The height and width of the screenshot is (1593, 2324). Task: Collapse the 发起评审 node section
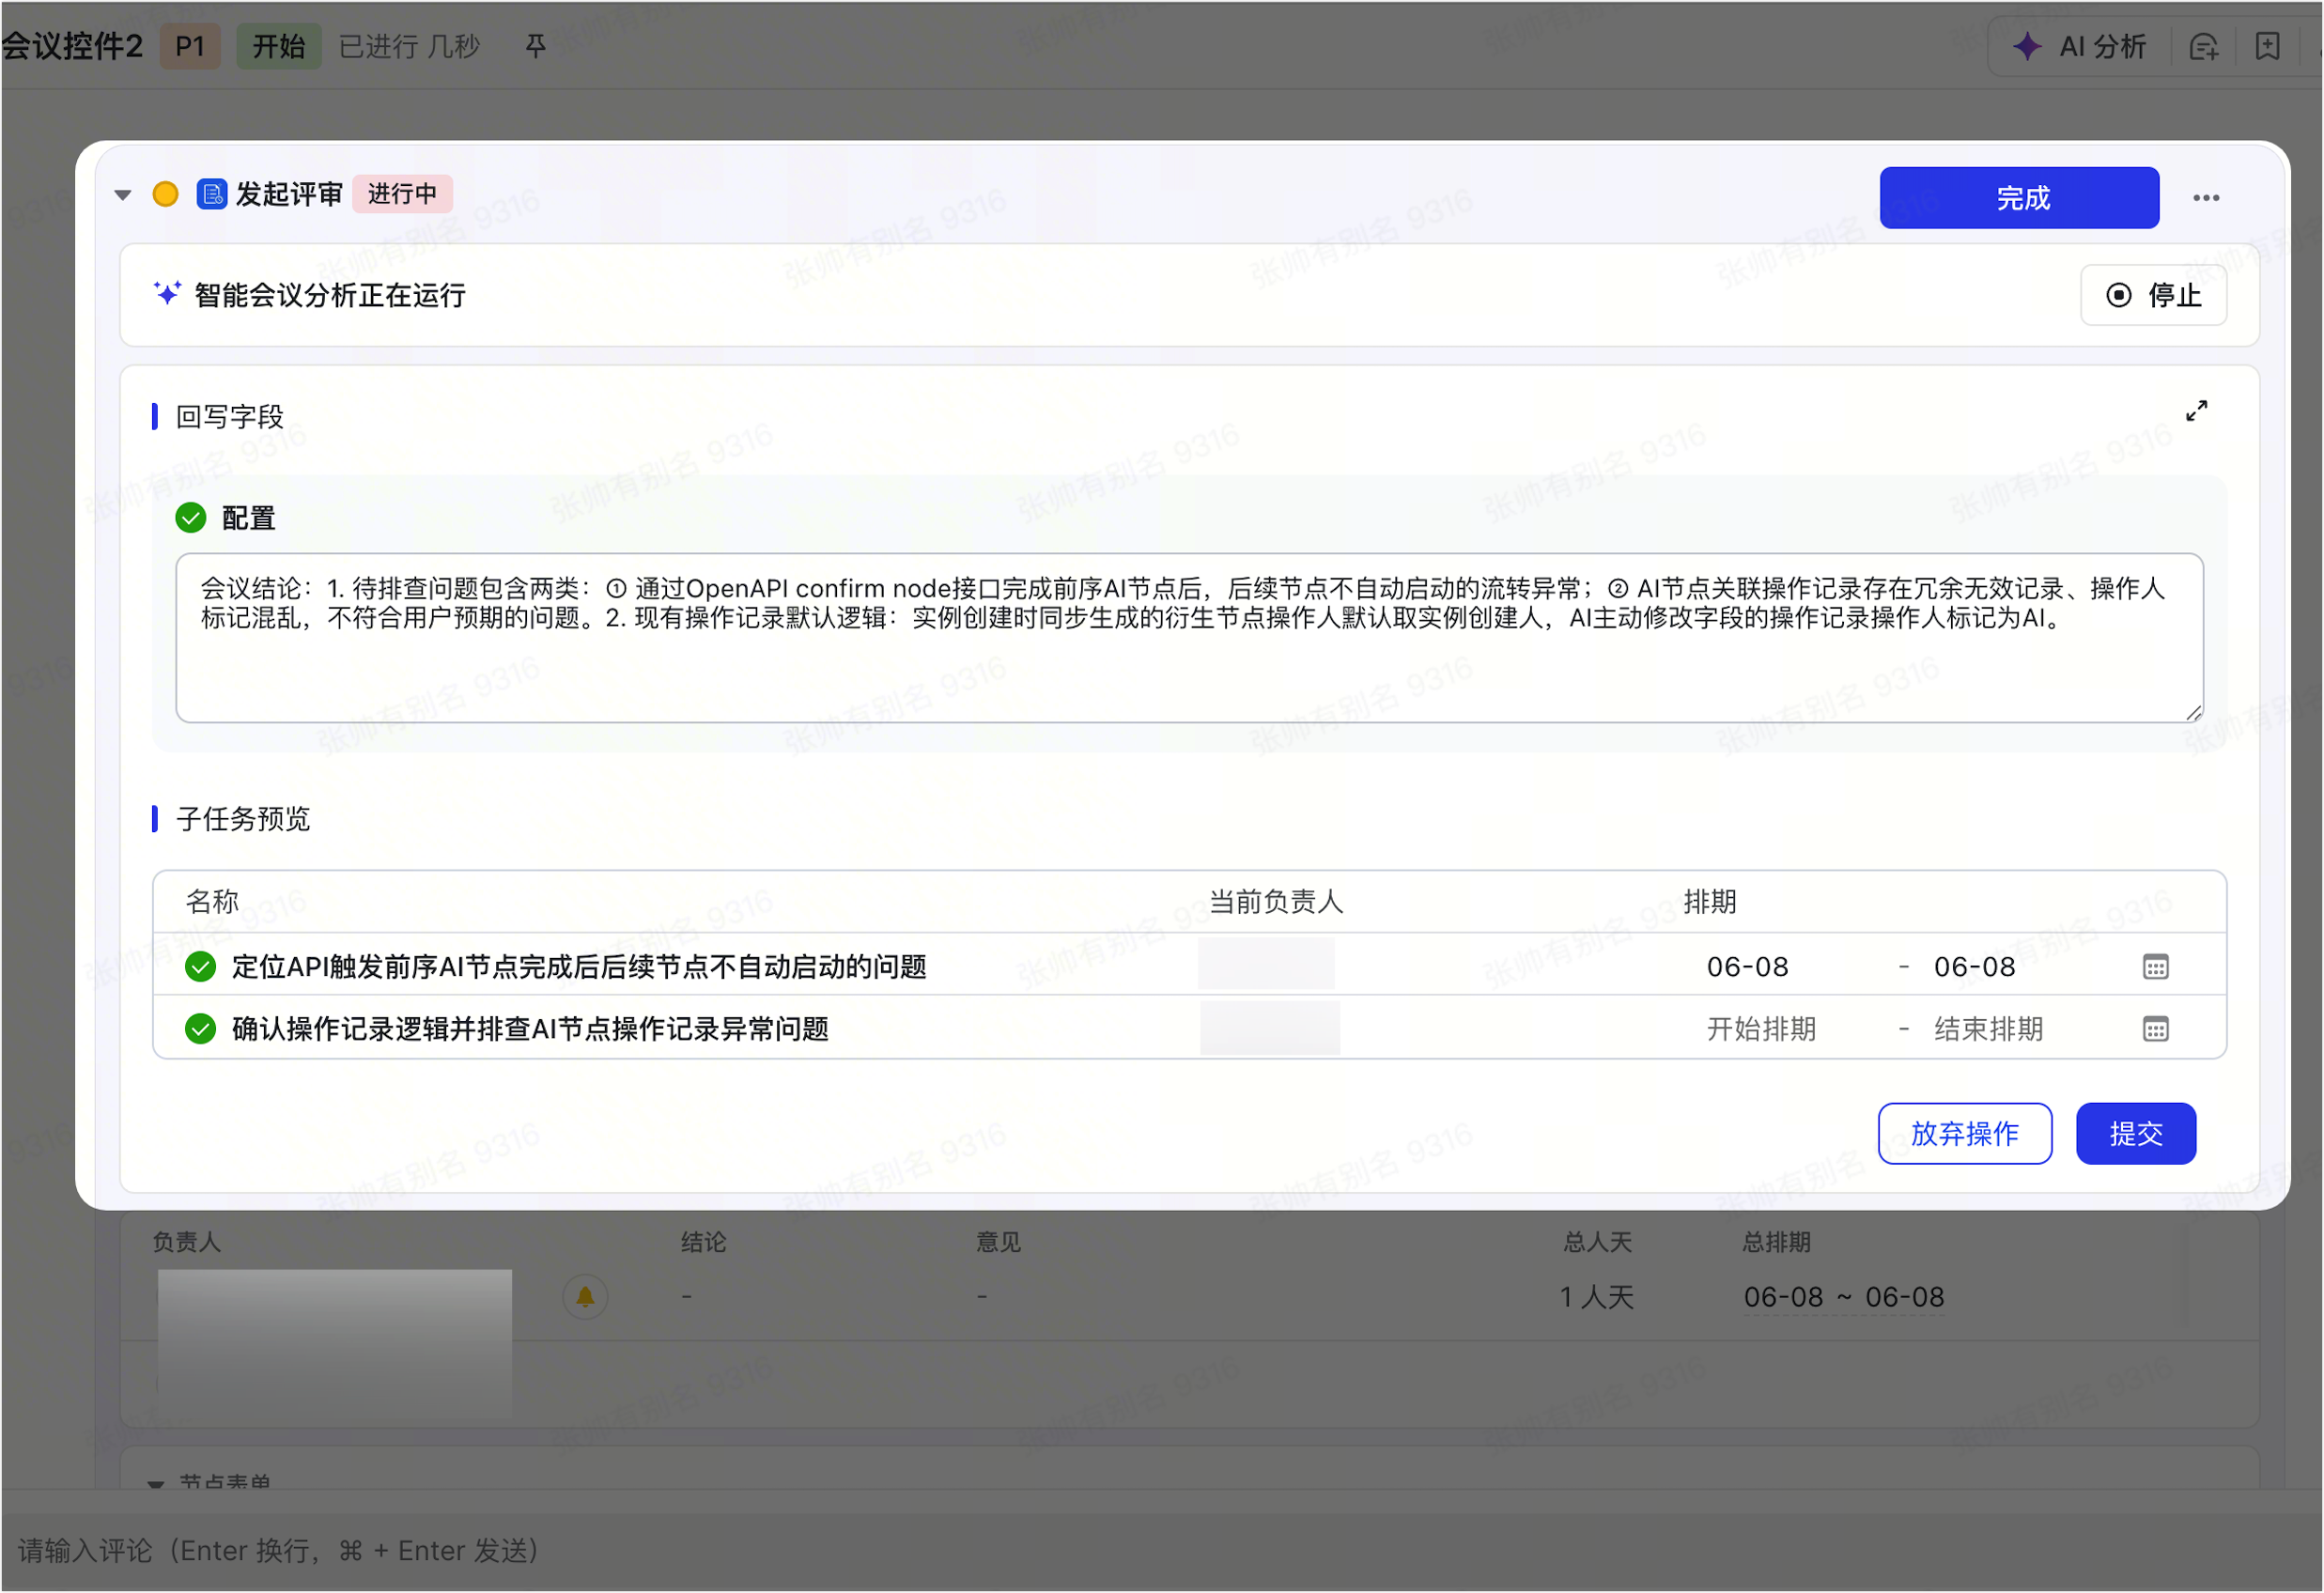pyautogui.click(x=123, y=194)
